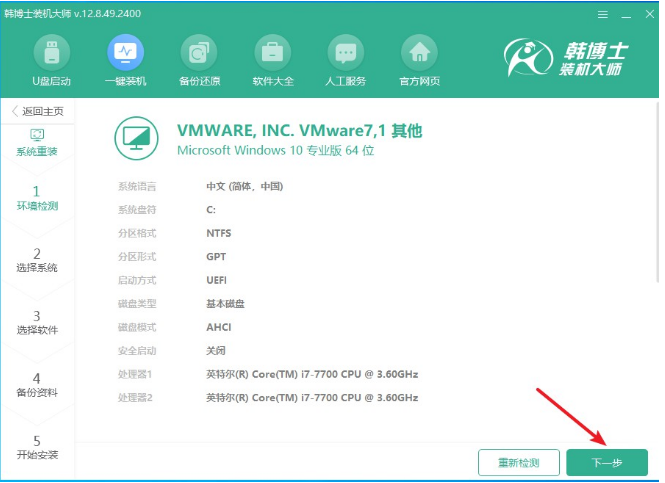Click the GPT partition style value
This screenshot has height=483, width=665.
coord(216,257)
